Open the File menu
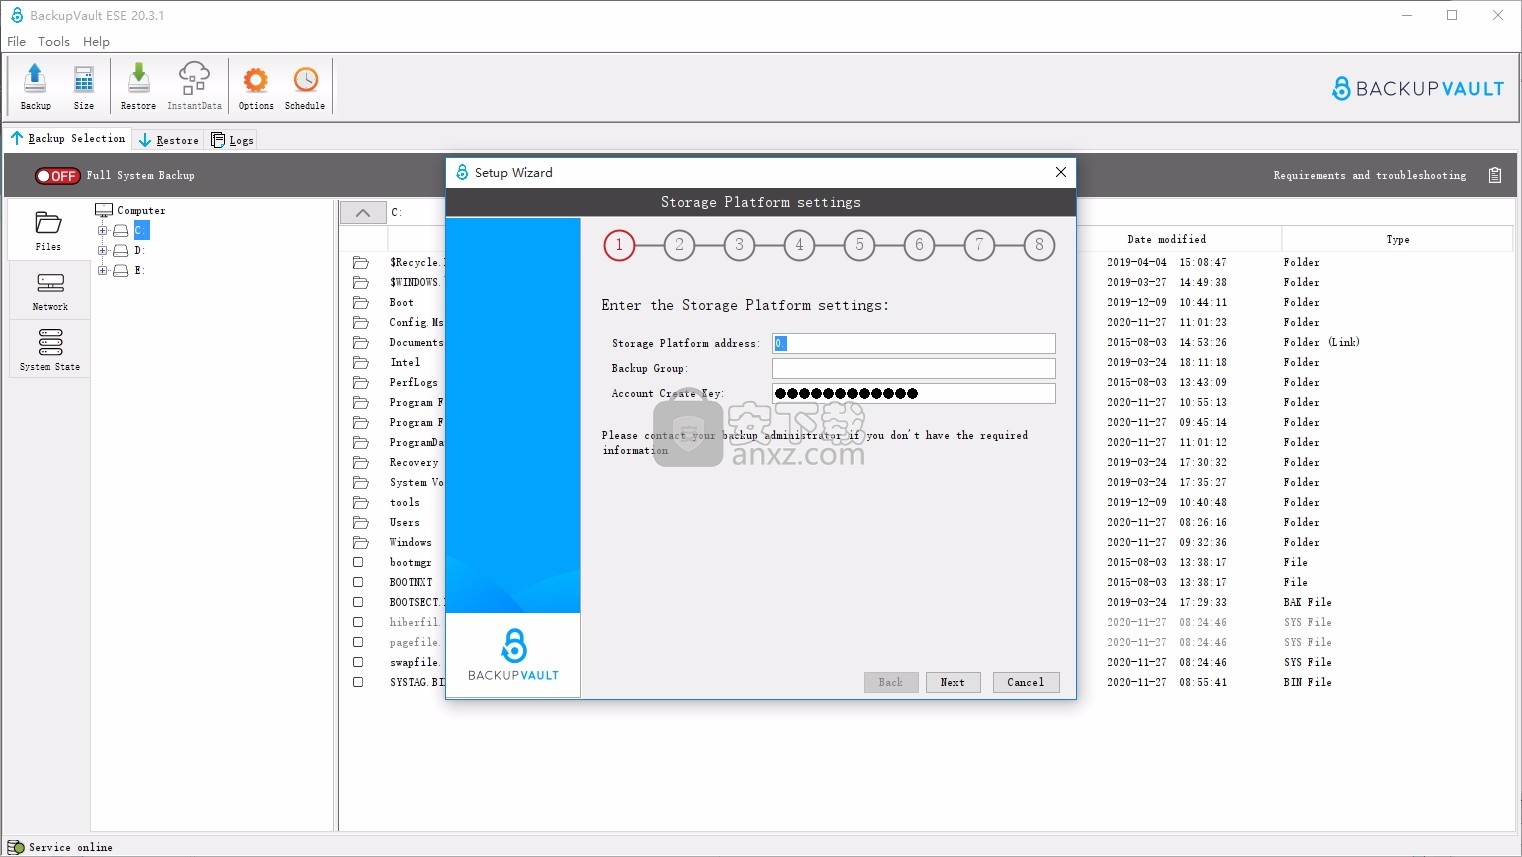 coord(16,41)
